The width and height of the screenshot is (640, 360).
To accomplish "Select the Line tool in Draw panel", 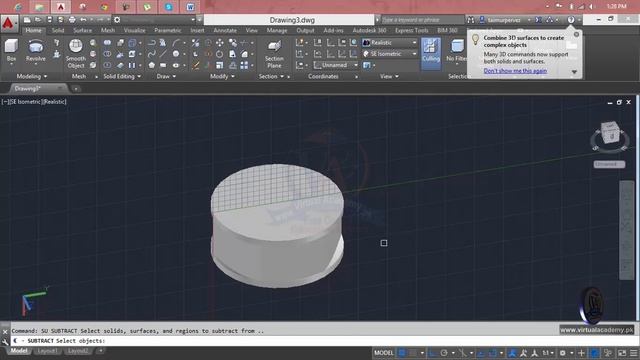I will 163,54.
